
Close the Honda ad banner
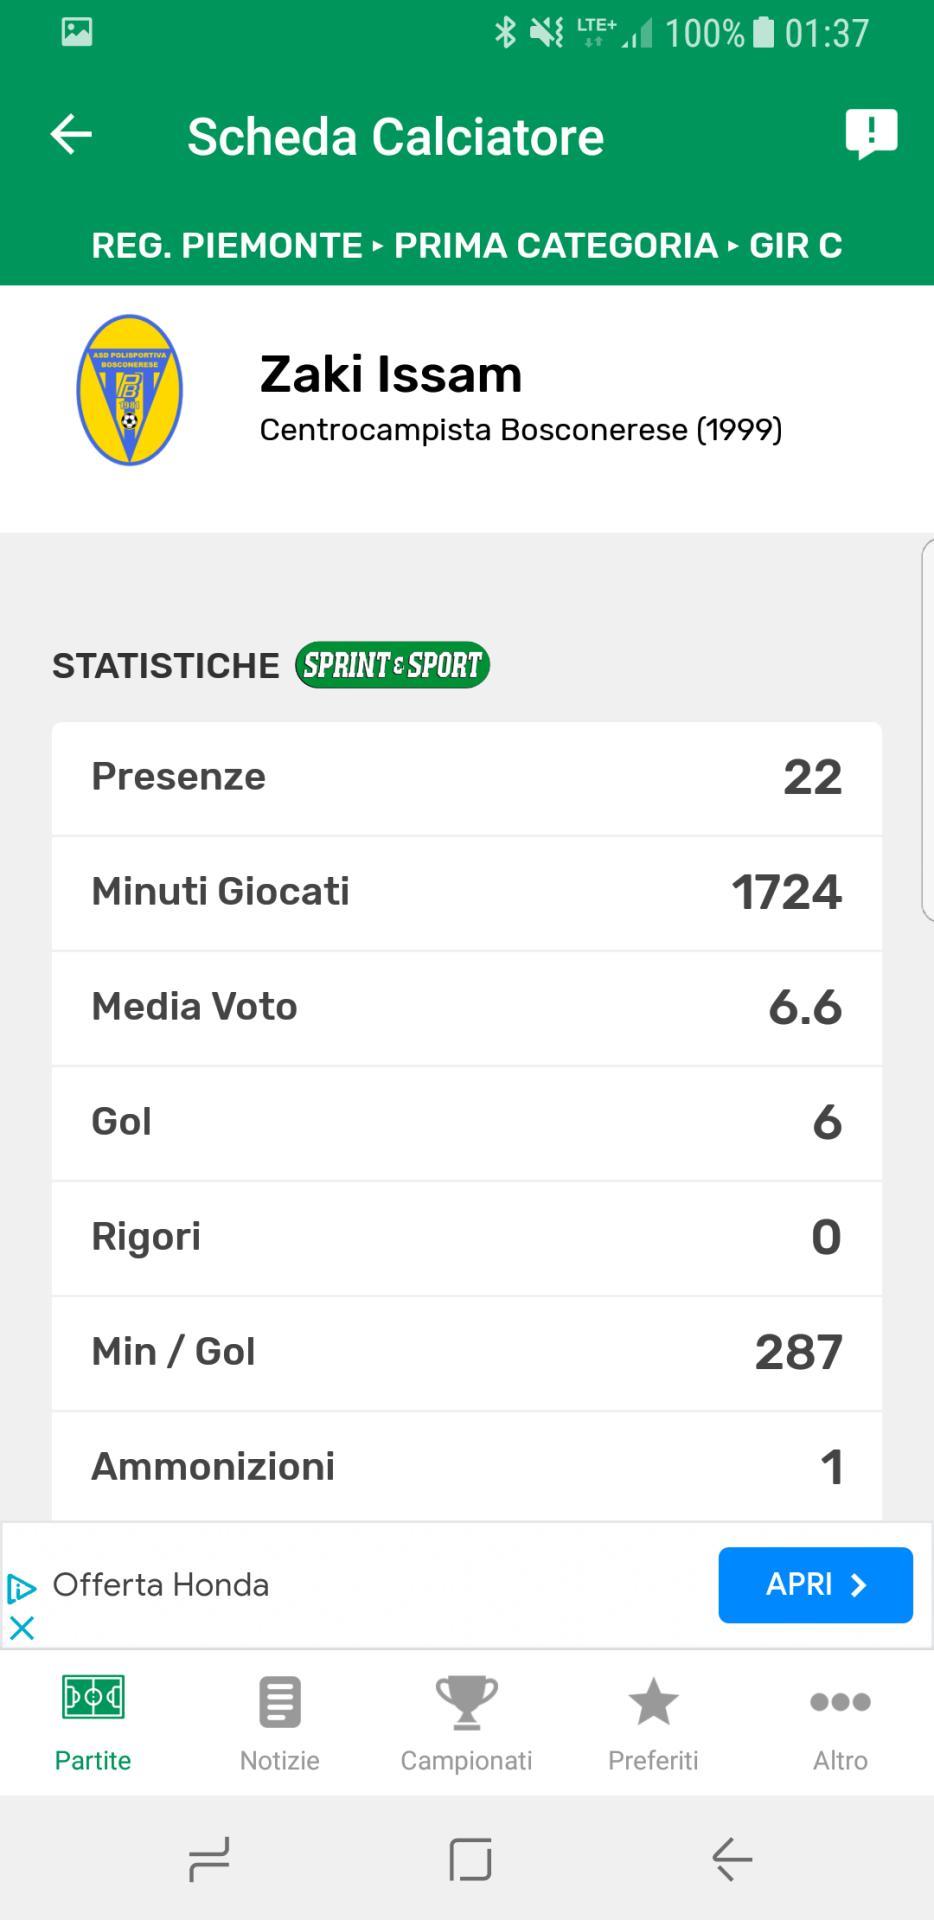pos(21,1629)
